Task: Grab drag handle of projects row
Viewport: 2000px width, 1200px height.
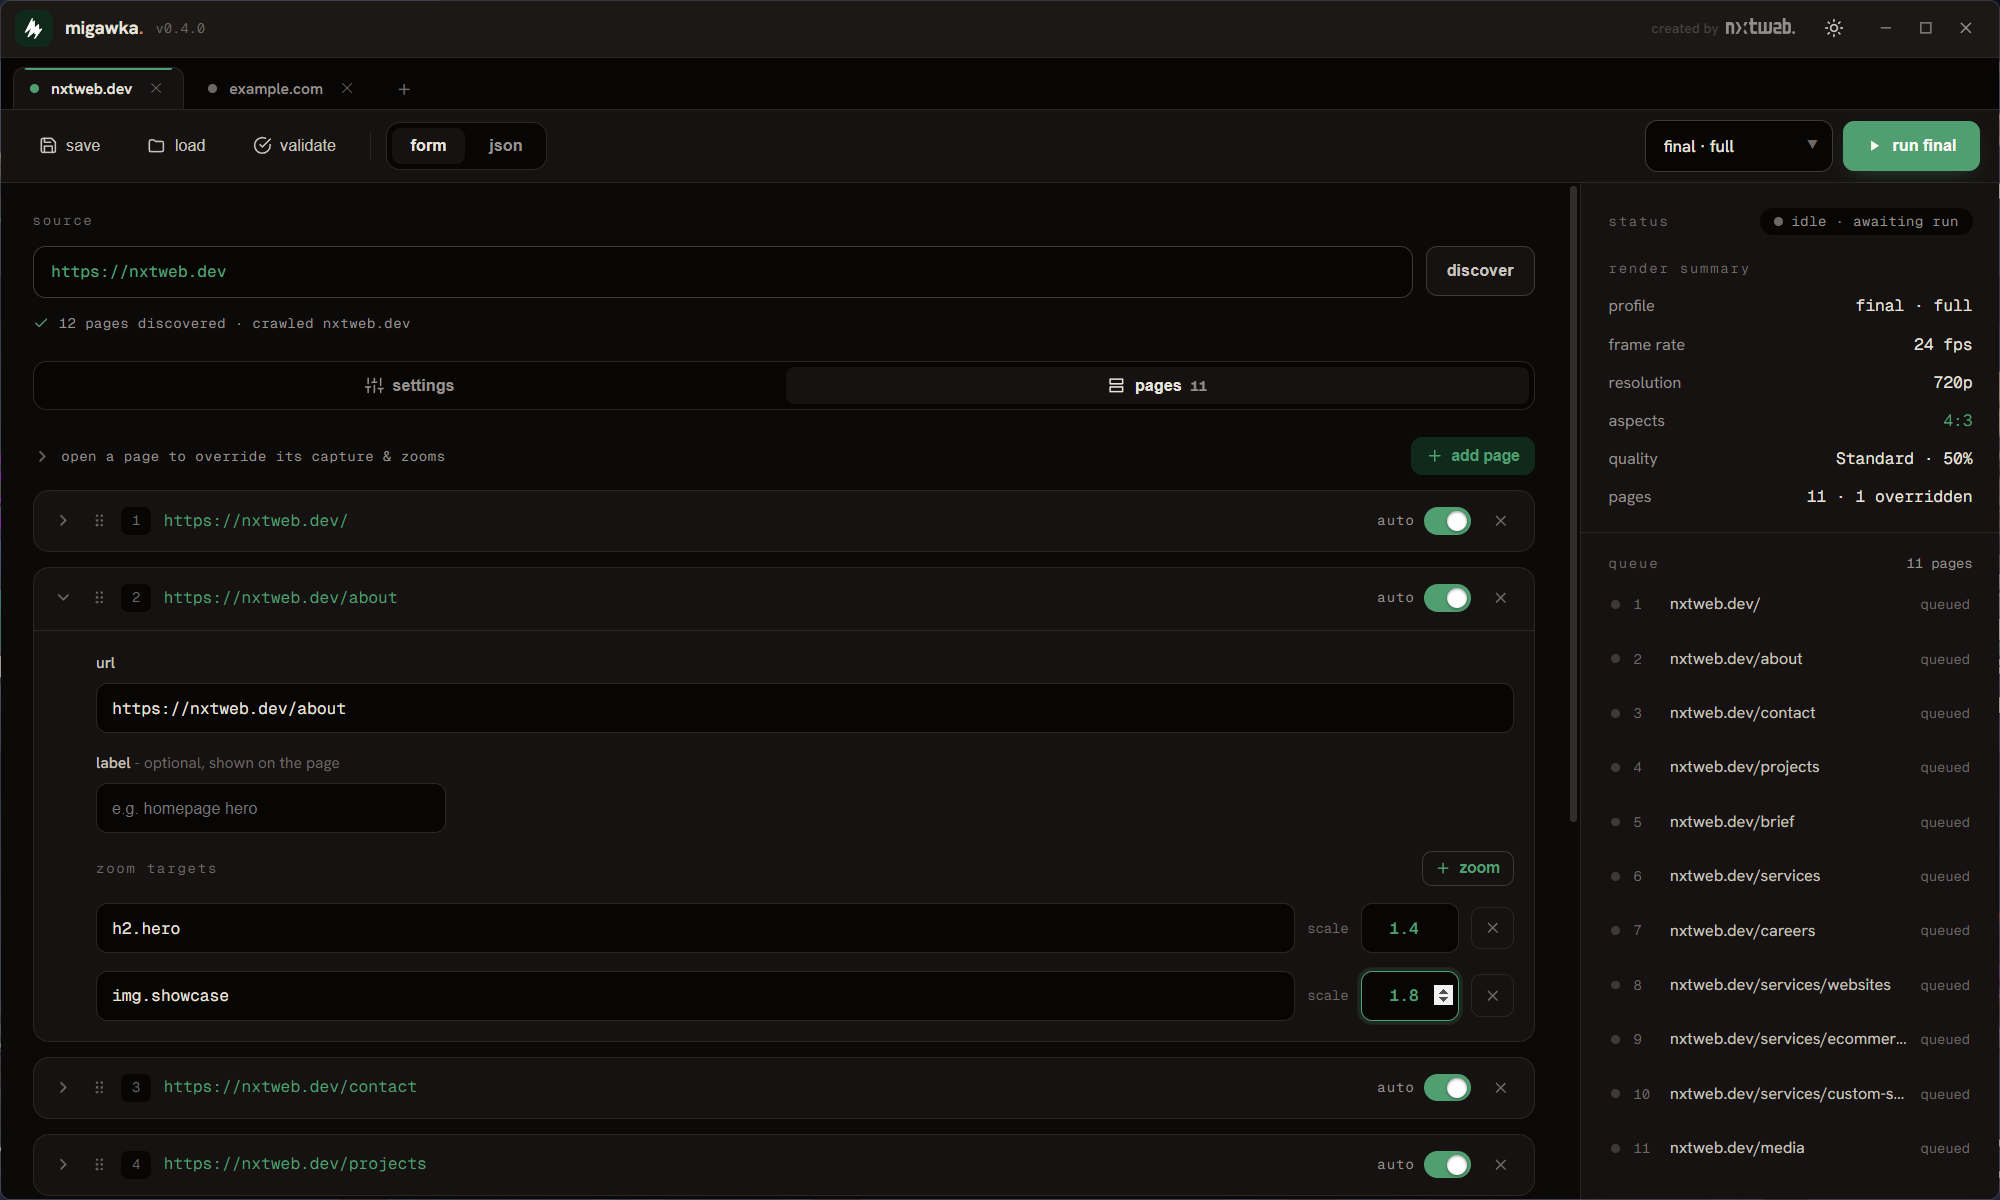Action: tap(99, 1164)
